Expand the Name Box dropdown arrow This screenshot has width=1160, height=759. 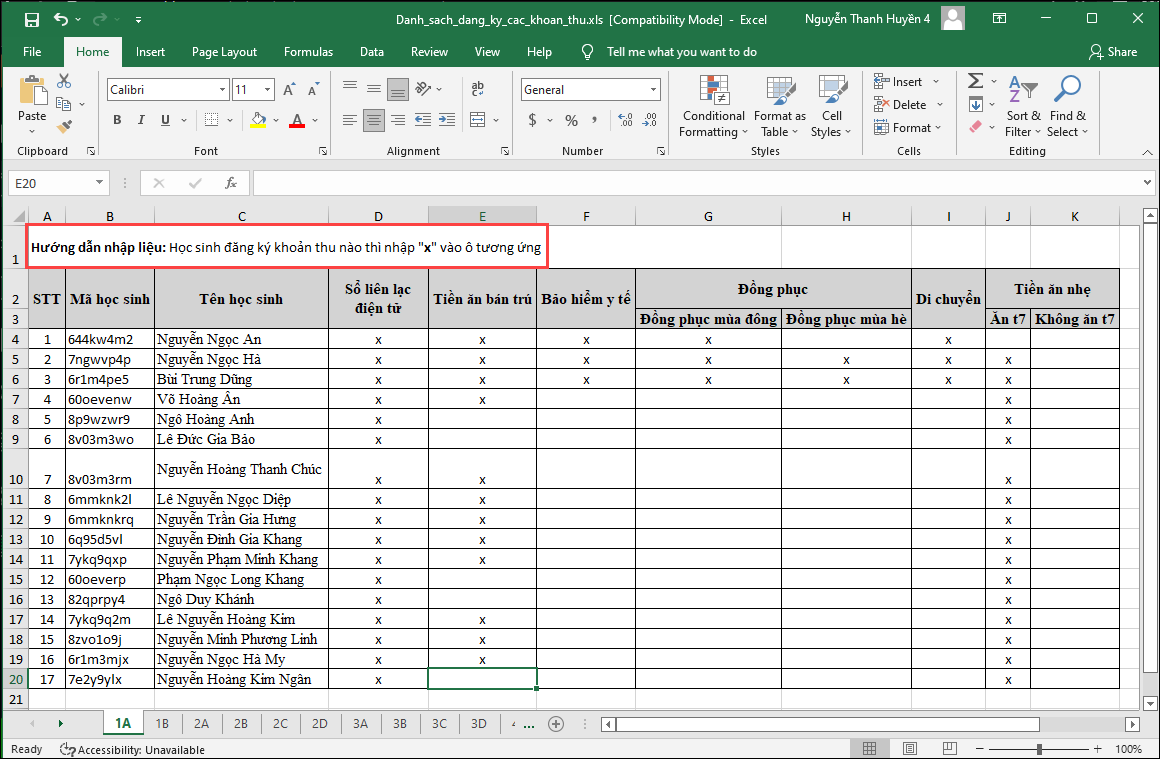coord(99,183)
